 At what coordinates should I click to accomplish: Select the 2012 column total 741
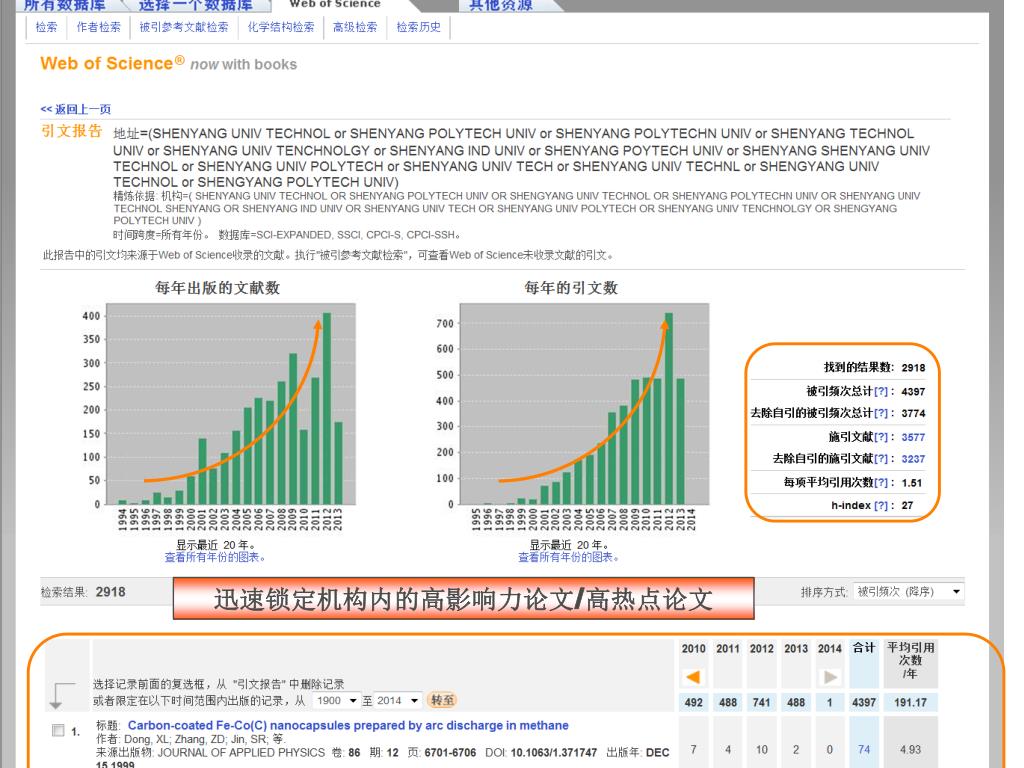click(x=761, y=703)
